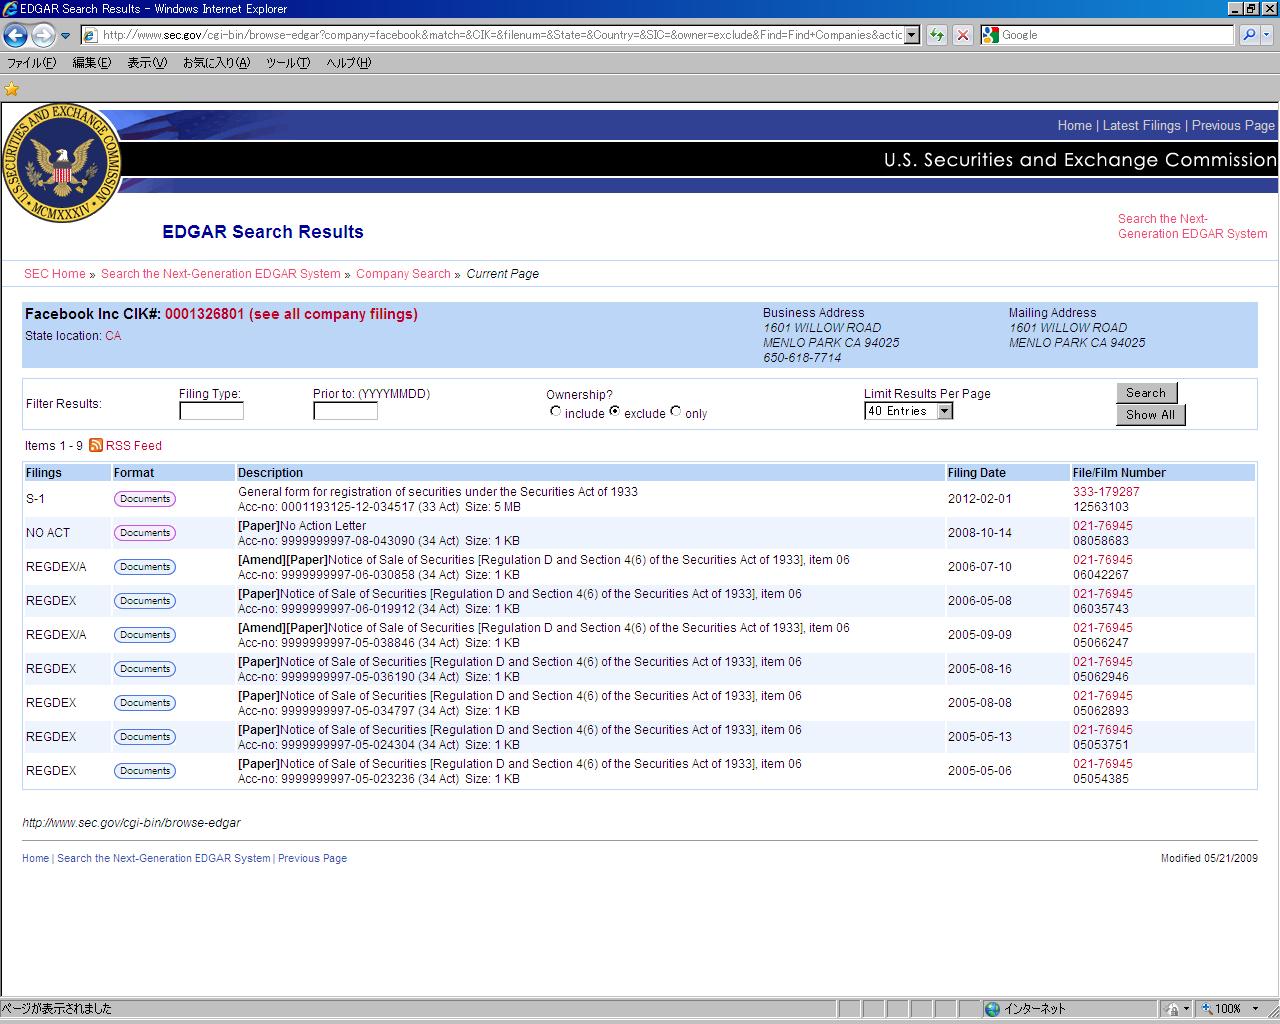Click the footer Previous Page link
The image size is (1280, 1024).
312,858
